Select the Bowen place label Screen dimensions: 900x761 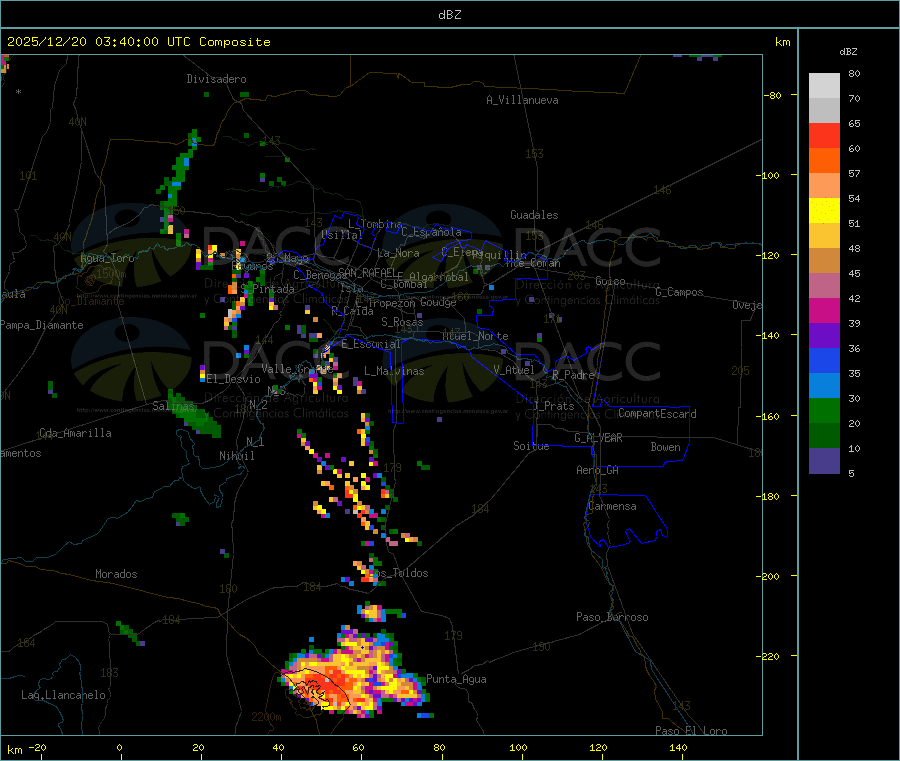click(665, 448)
